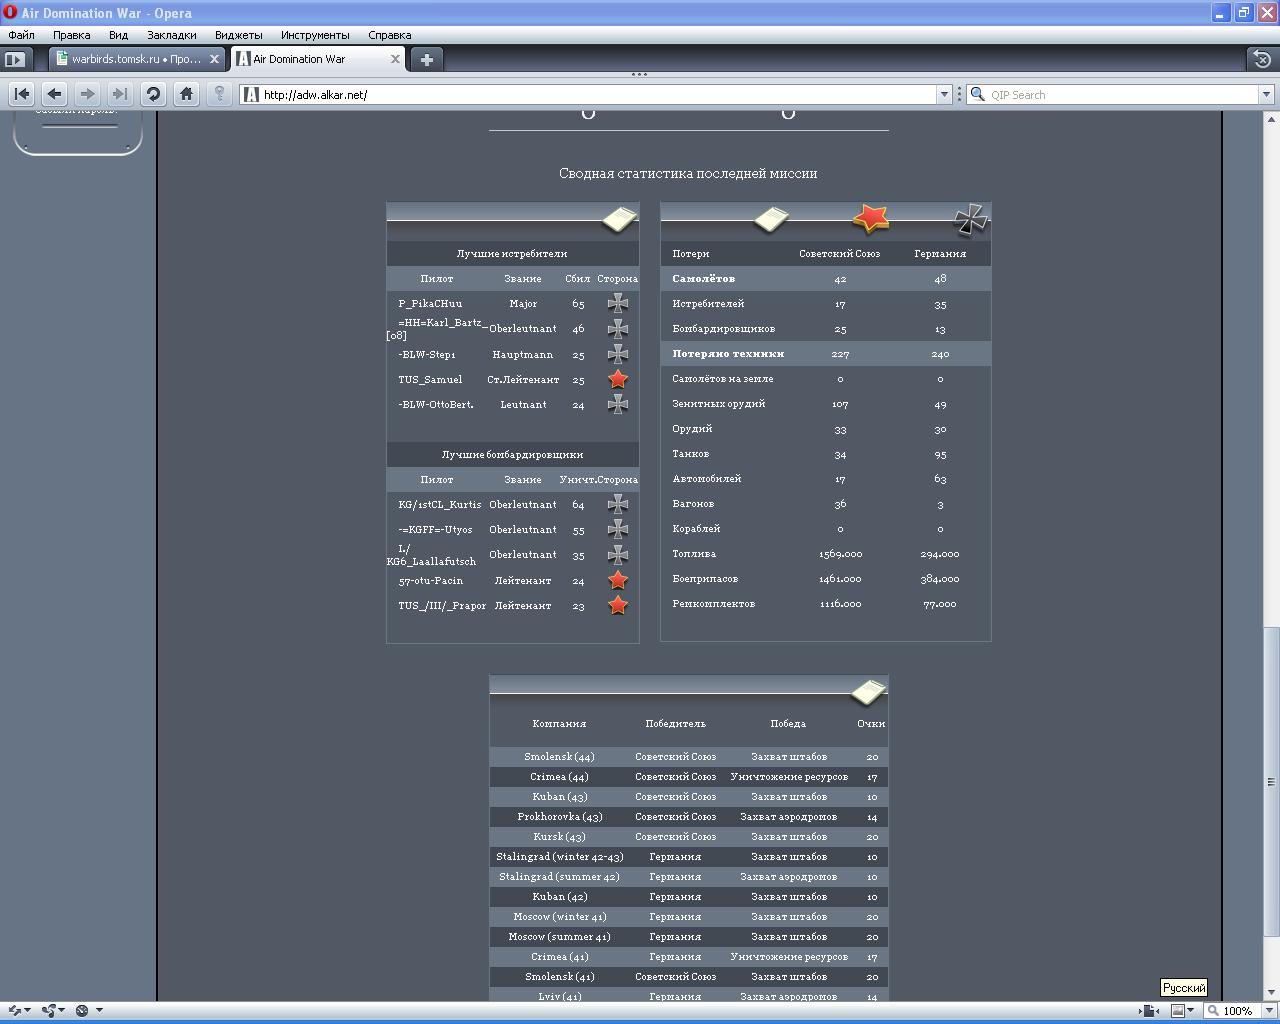Go back with the Back arrow

tap(54, 94)
